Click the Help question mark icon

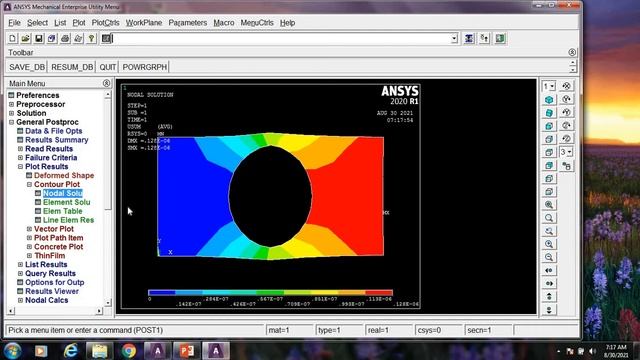point(91,38)
